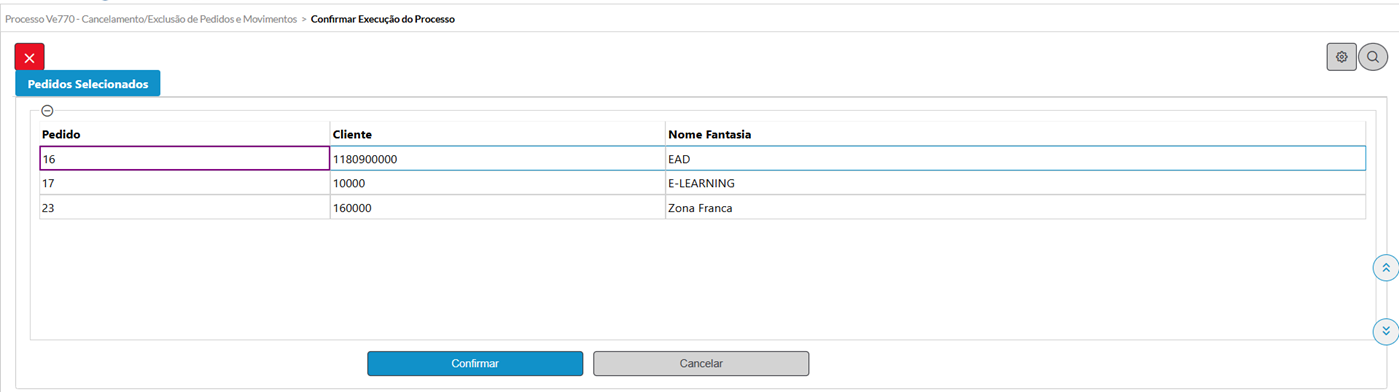This screenshot has height=392, width=1399.
Task: Select the Pedidos Selecionados tab
Action: [x=88, y=84]
